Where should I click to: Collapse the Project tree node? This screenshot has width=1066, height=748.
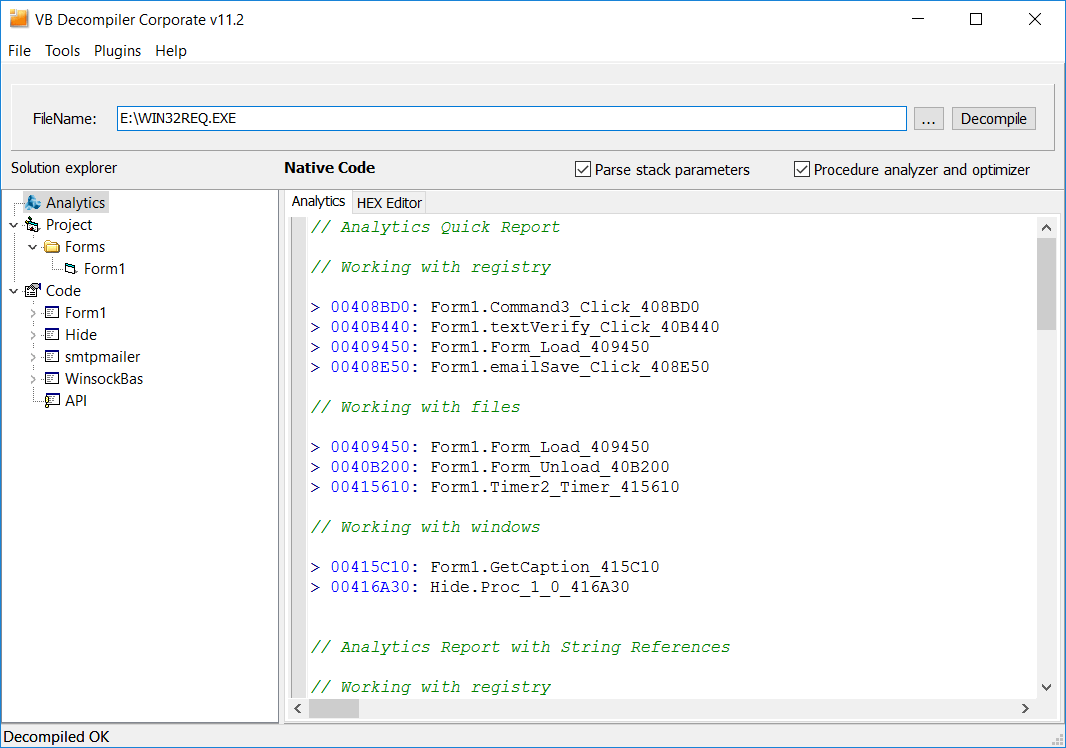pyautogui.click(x=14, y=224)
